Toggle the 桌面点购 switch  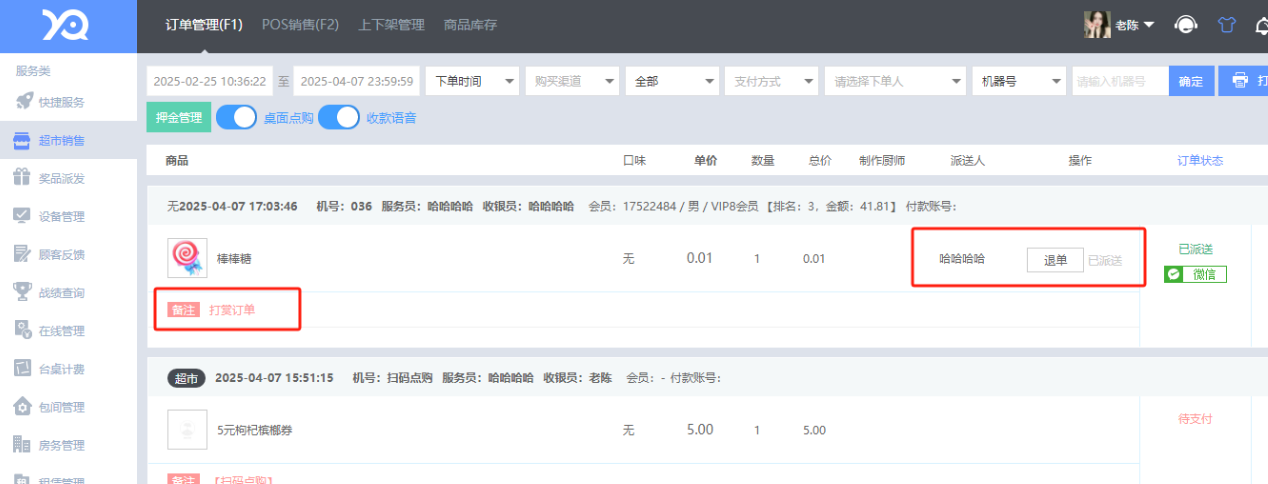(x=237, y=117)
